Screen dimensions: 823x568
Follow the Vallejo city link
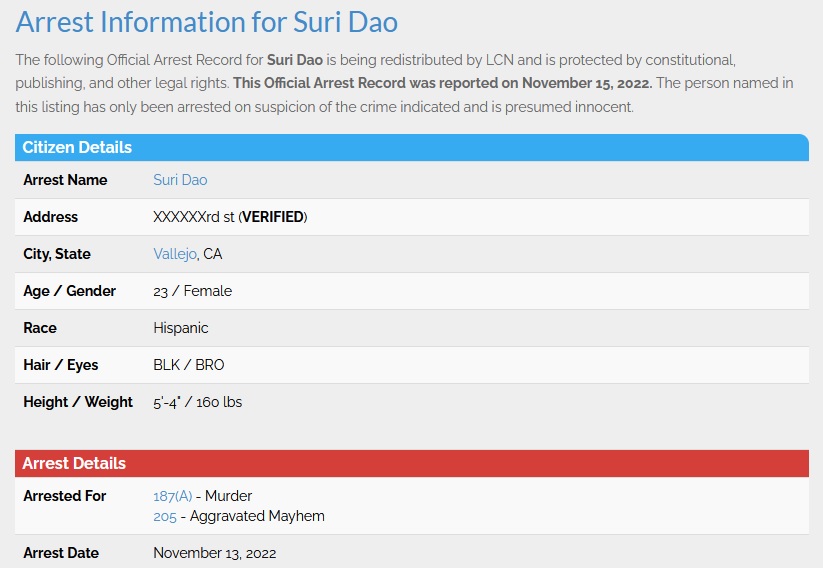click(x=175, y=254)
